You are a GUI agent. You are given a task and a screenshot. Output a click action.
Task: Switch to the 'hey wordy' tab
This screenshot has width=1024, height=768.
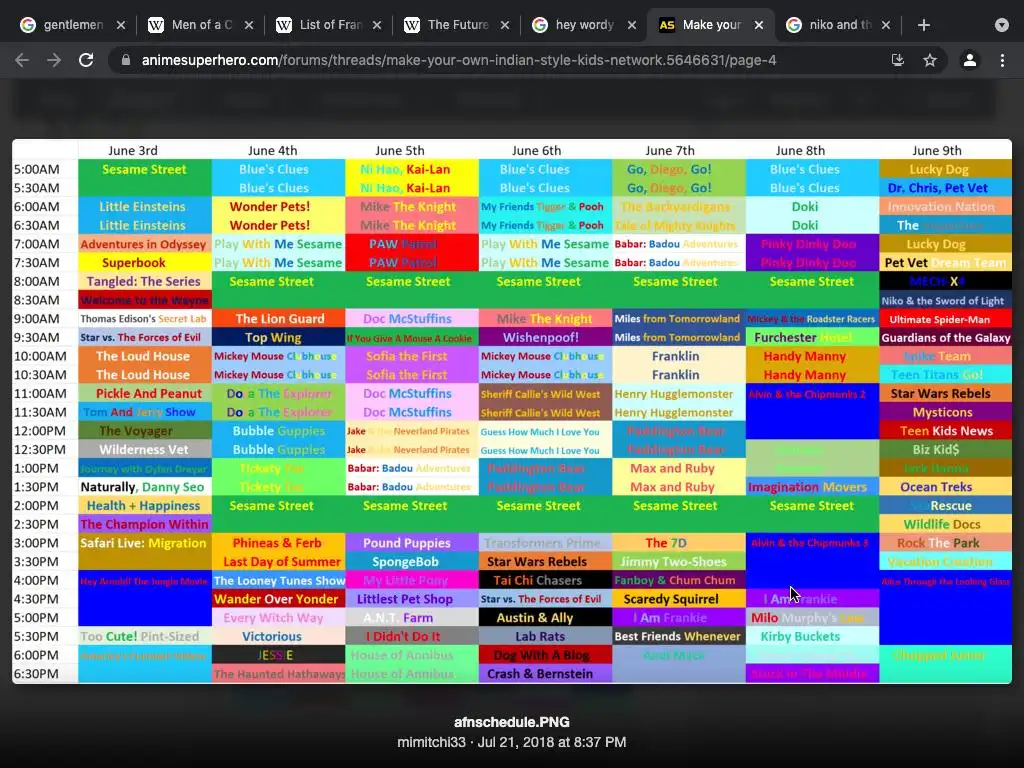(x=583, y=25)
